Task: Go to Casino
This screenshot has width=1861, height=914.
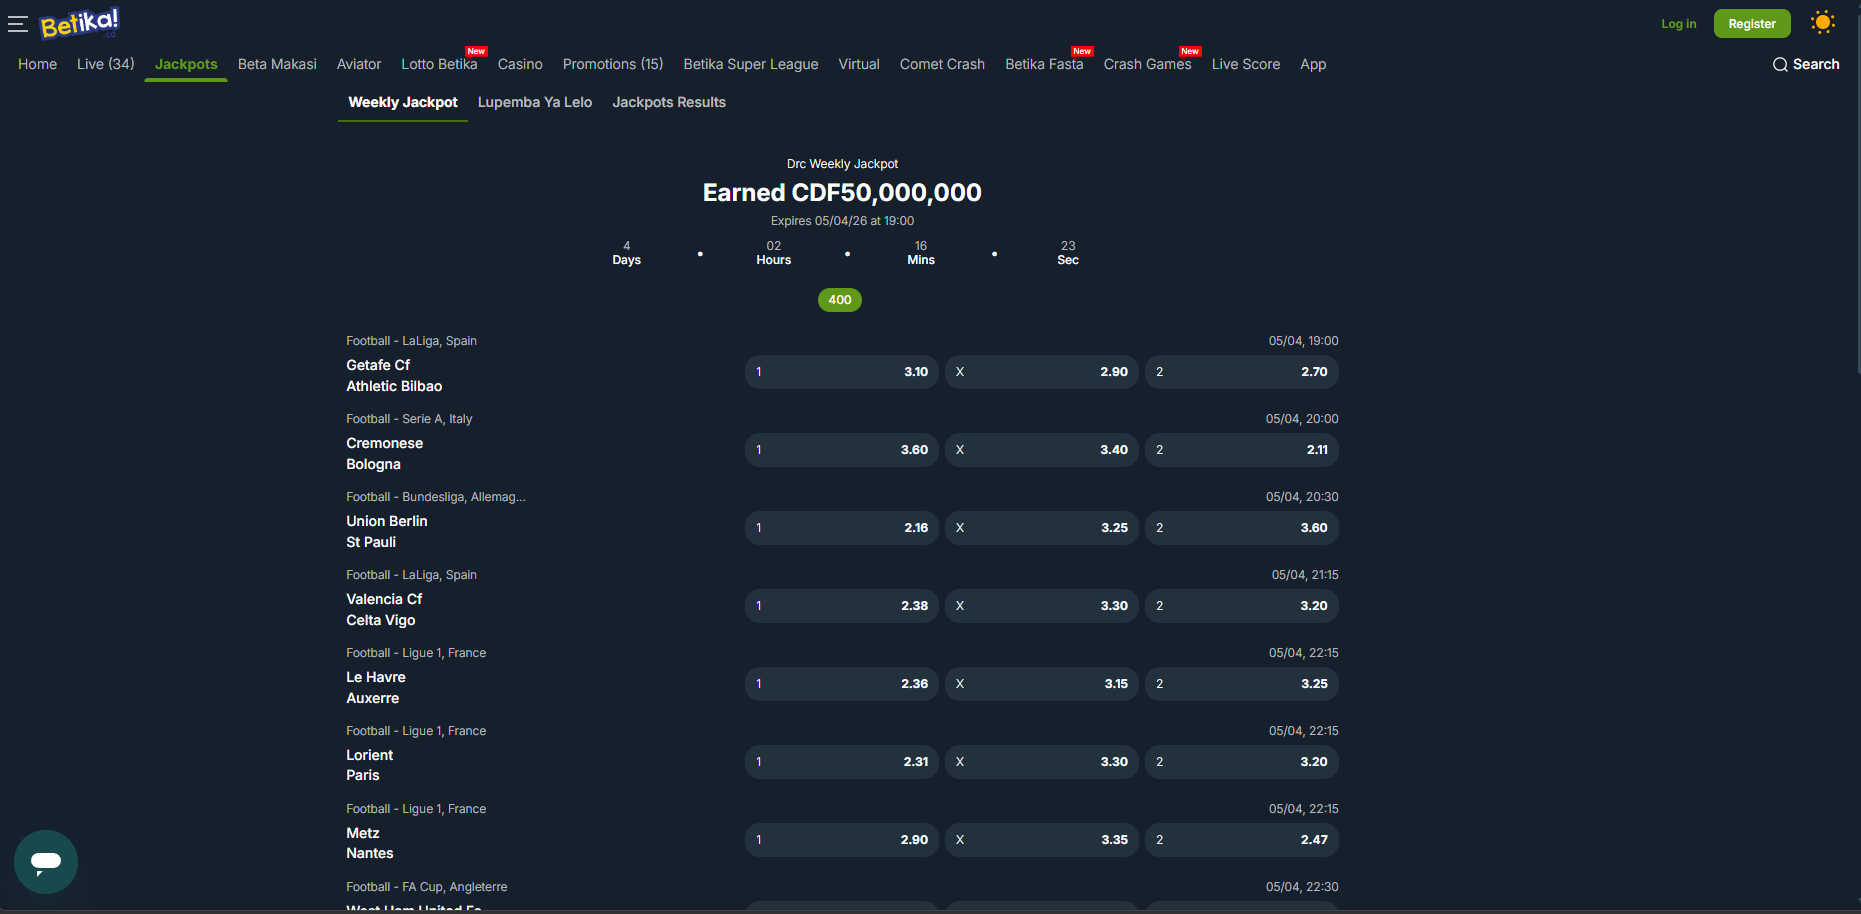Action: [x=520, y=64]
